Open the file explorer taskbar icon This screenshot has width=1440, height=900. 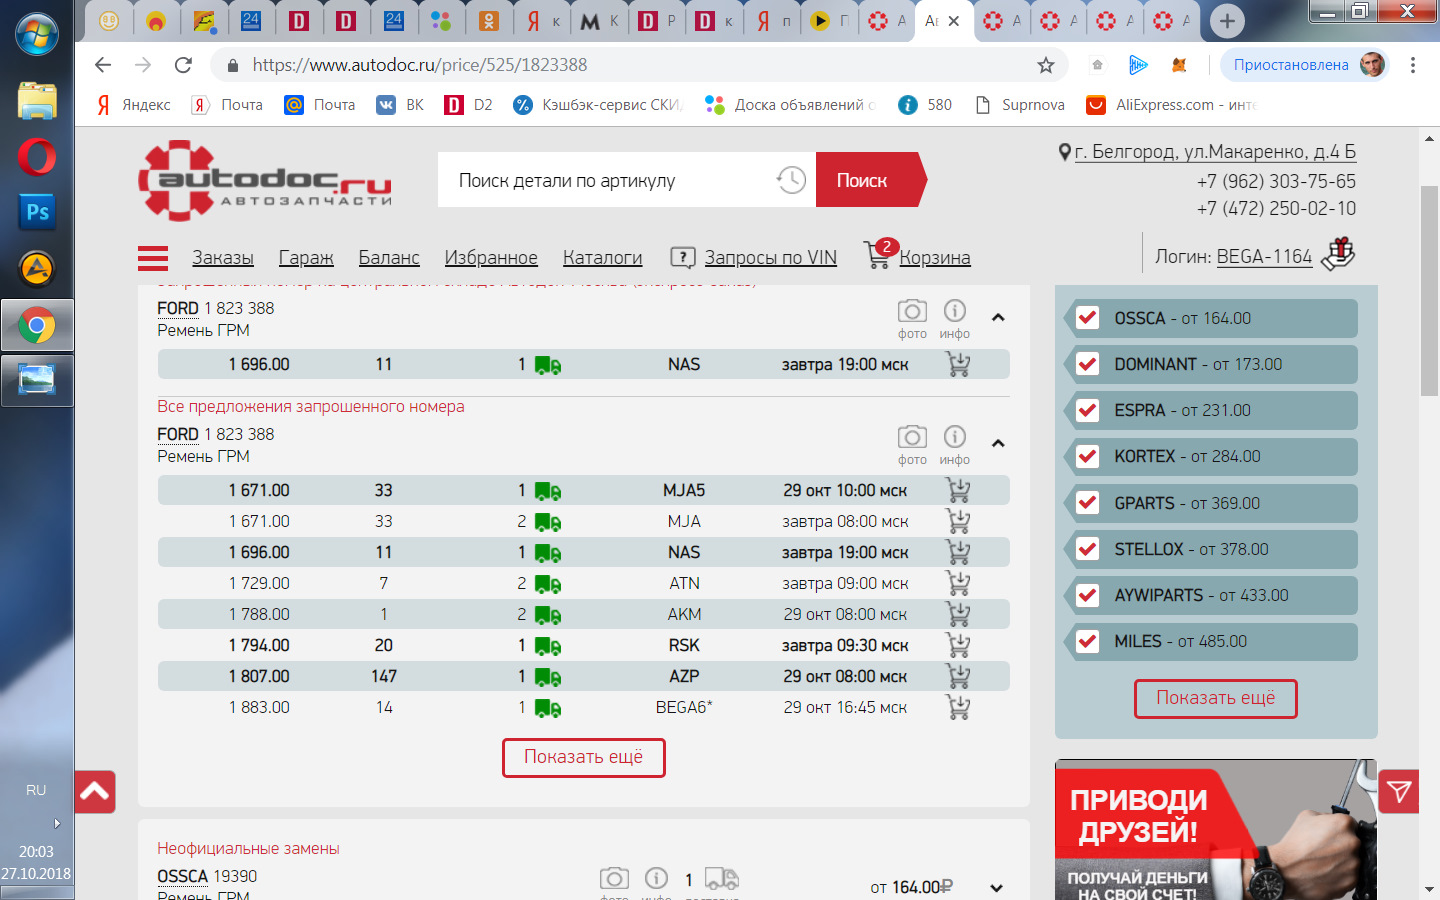point(37,101)
